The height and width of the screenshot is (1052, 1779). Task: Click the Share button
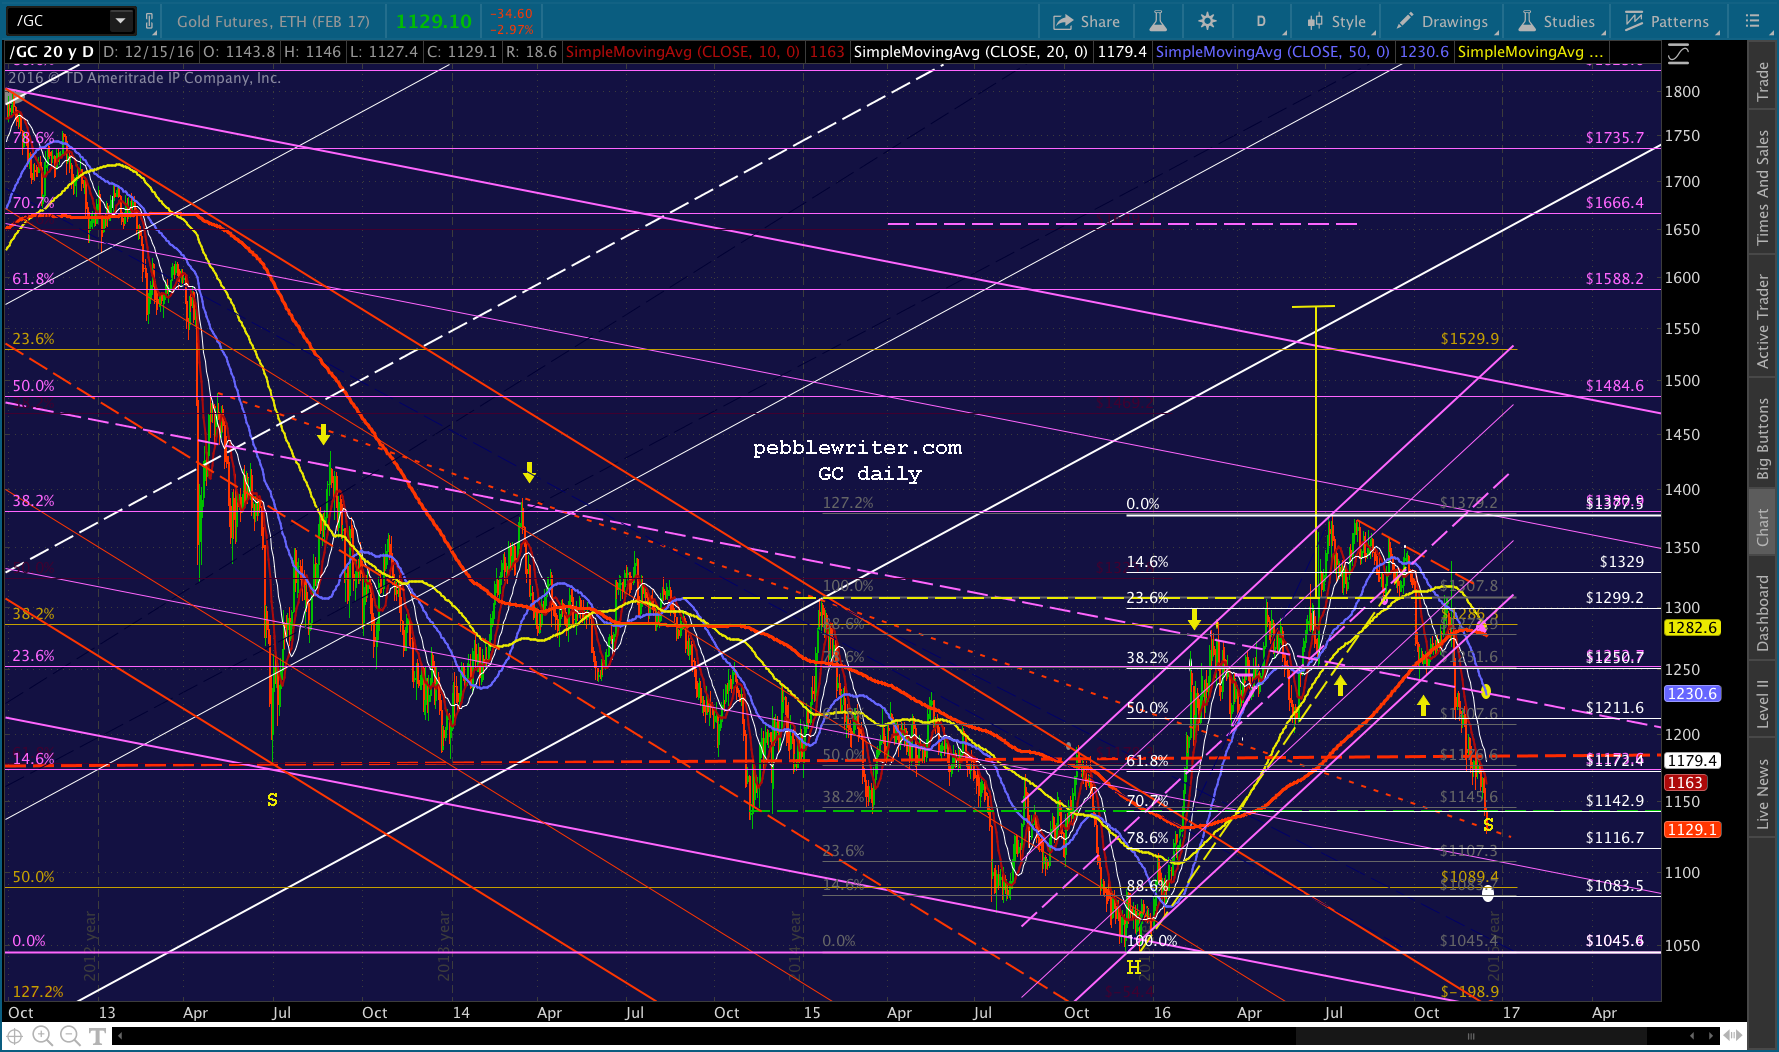[1086, 21]
